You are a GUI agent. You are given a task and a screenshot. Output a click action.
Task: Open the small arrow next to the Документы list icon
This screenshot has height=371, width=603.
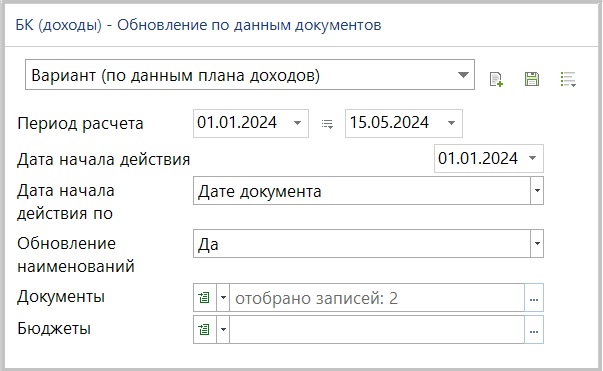[x=223, y=298]
